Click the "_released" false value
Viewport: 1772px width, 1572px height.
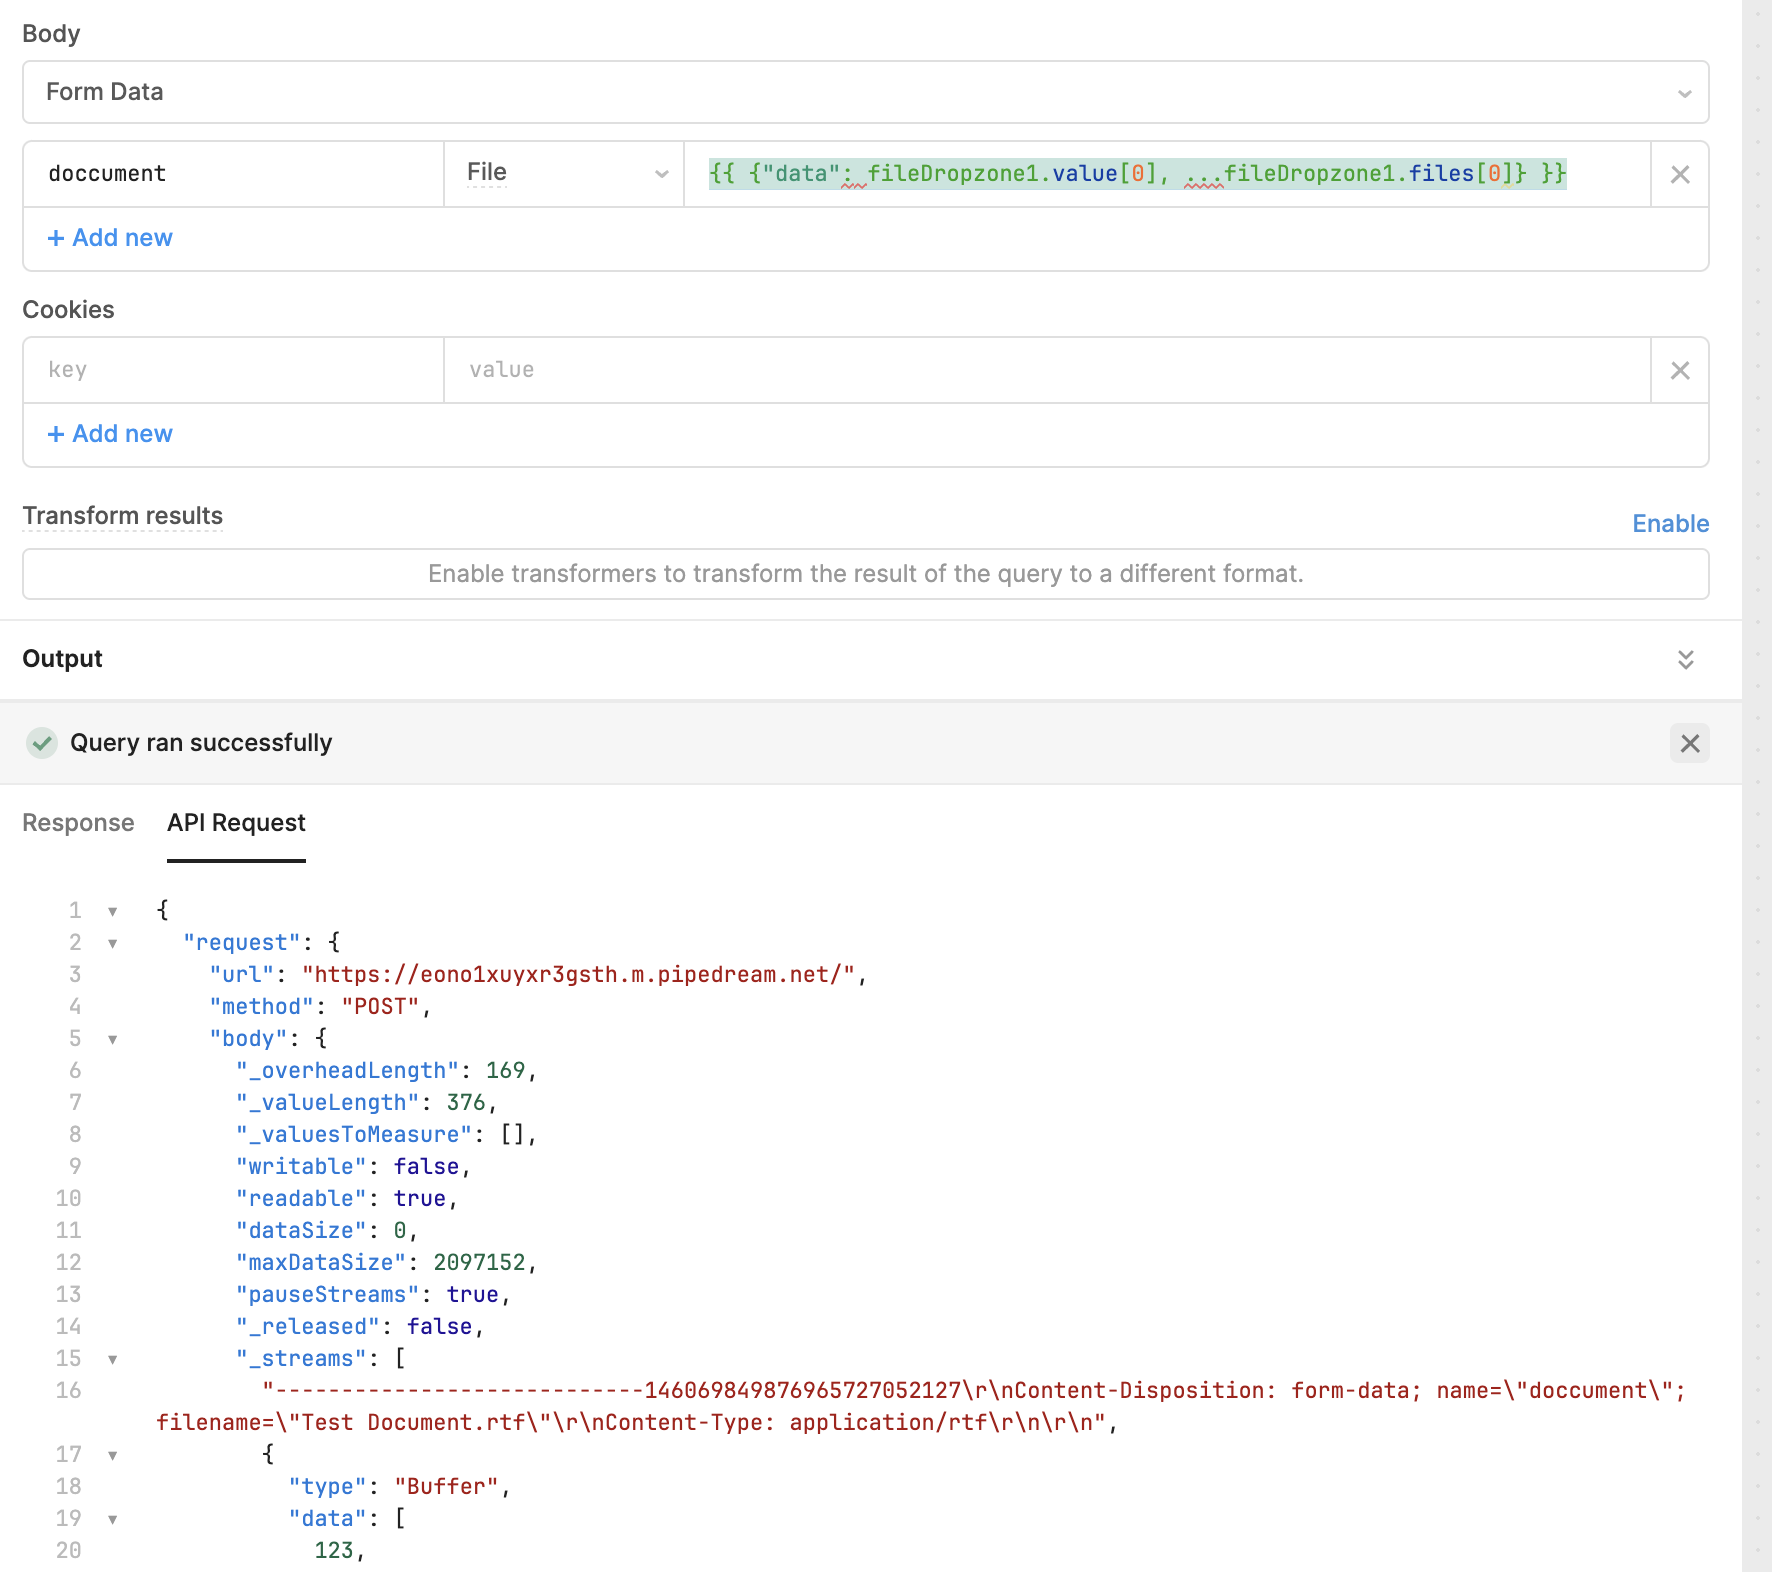(x=439, y=1327)
